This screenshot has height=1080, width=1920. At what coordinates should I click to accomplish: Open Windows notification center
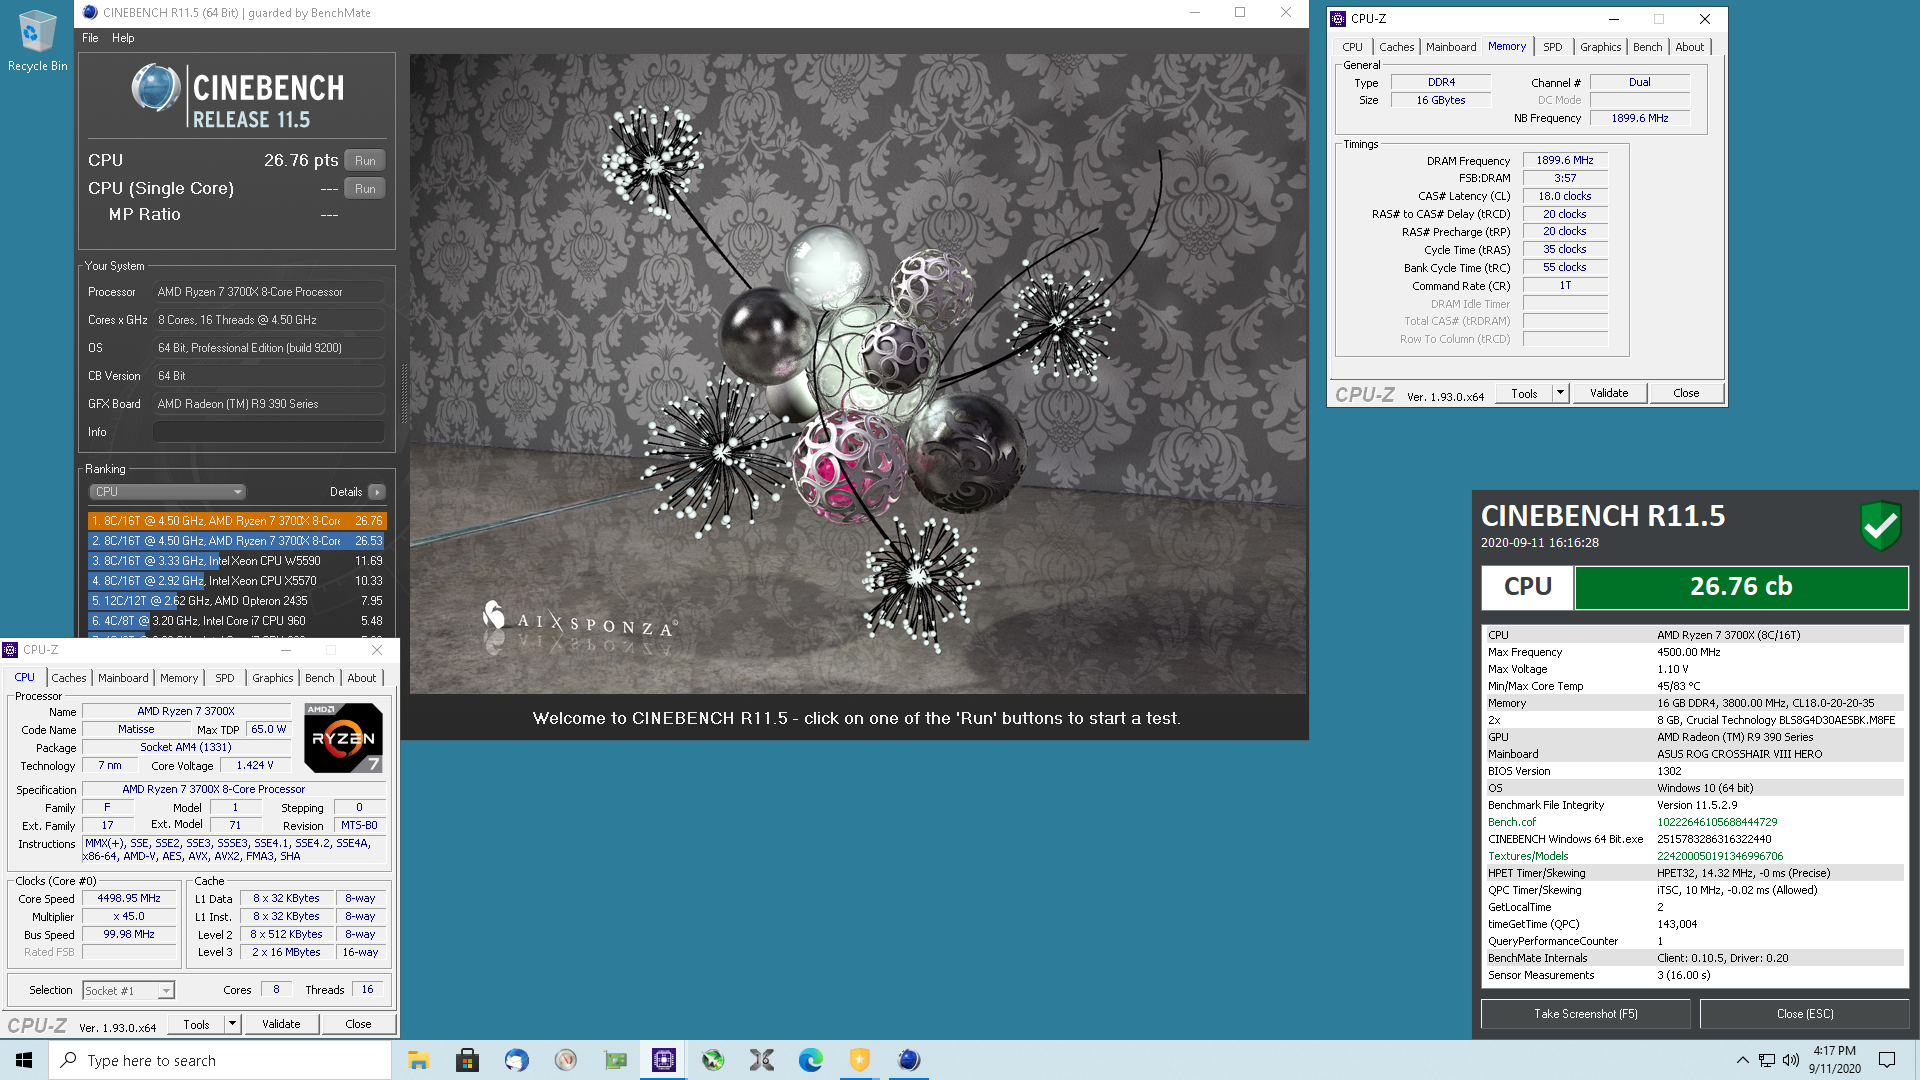(1887, 1060)
